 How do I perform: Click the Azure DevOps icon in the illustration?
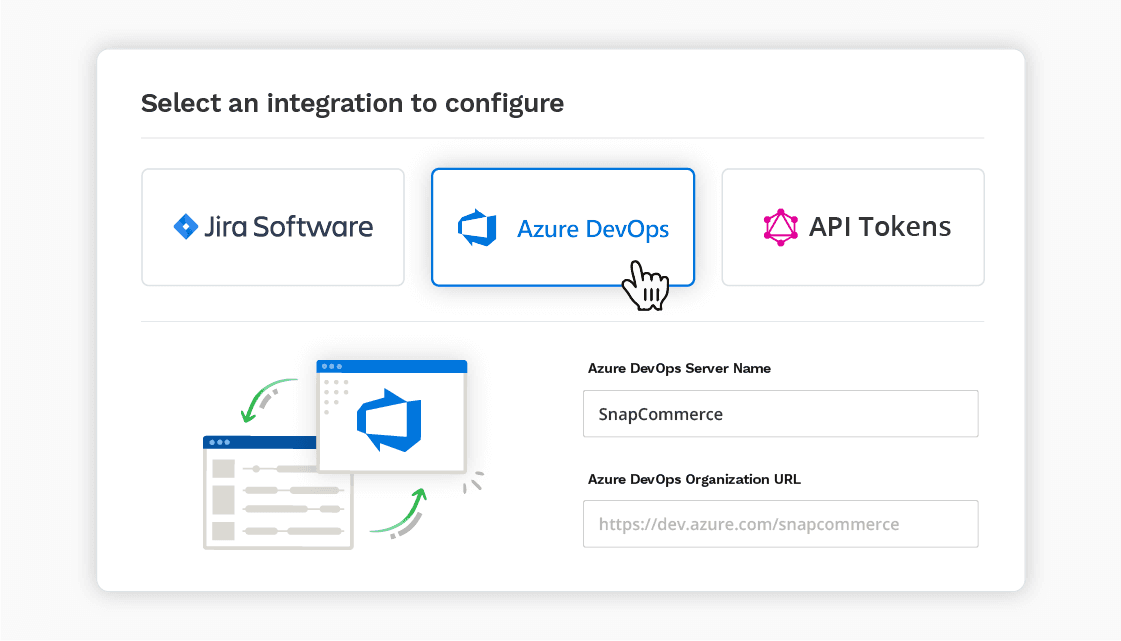[x=391, y=418]
